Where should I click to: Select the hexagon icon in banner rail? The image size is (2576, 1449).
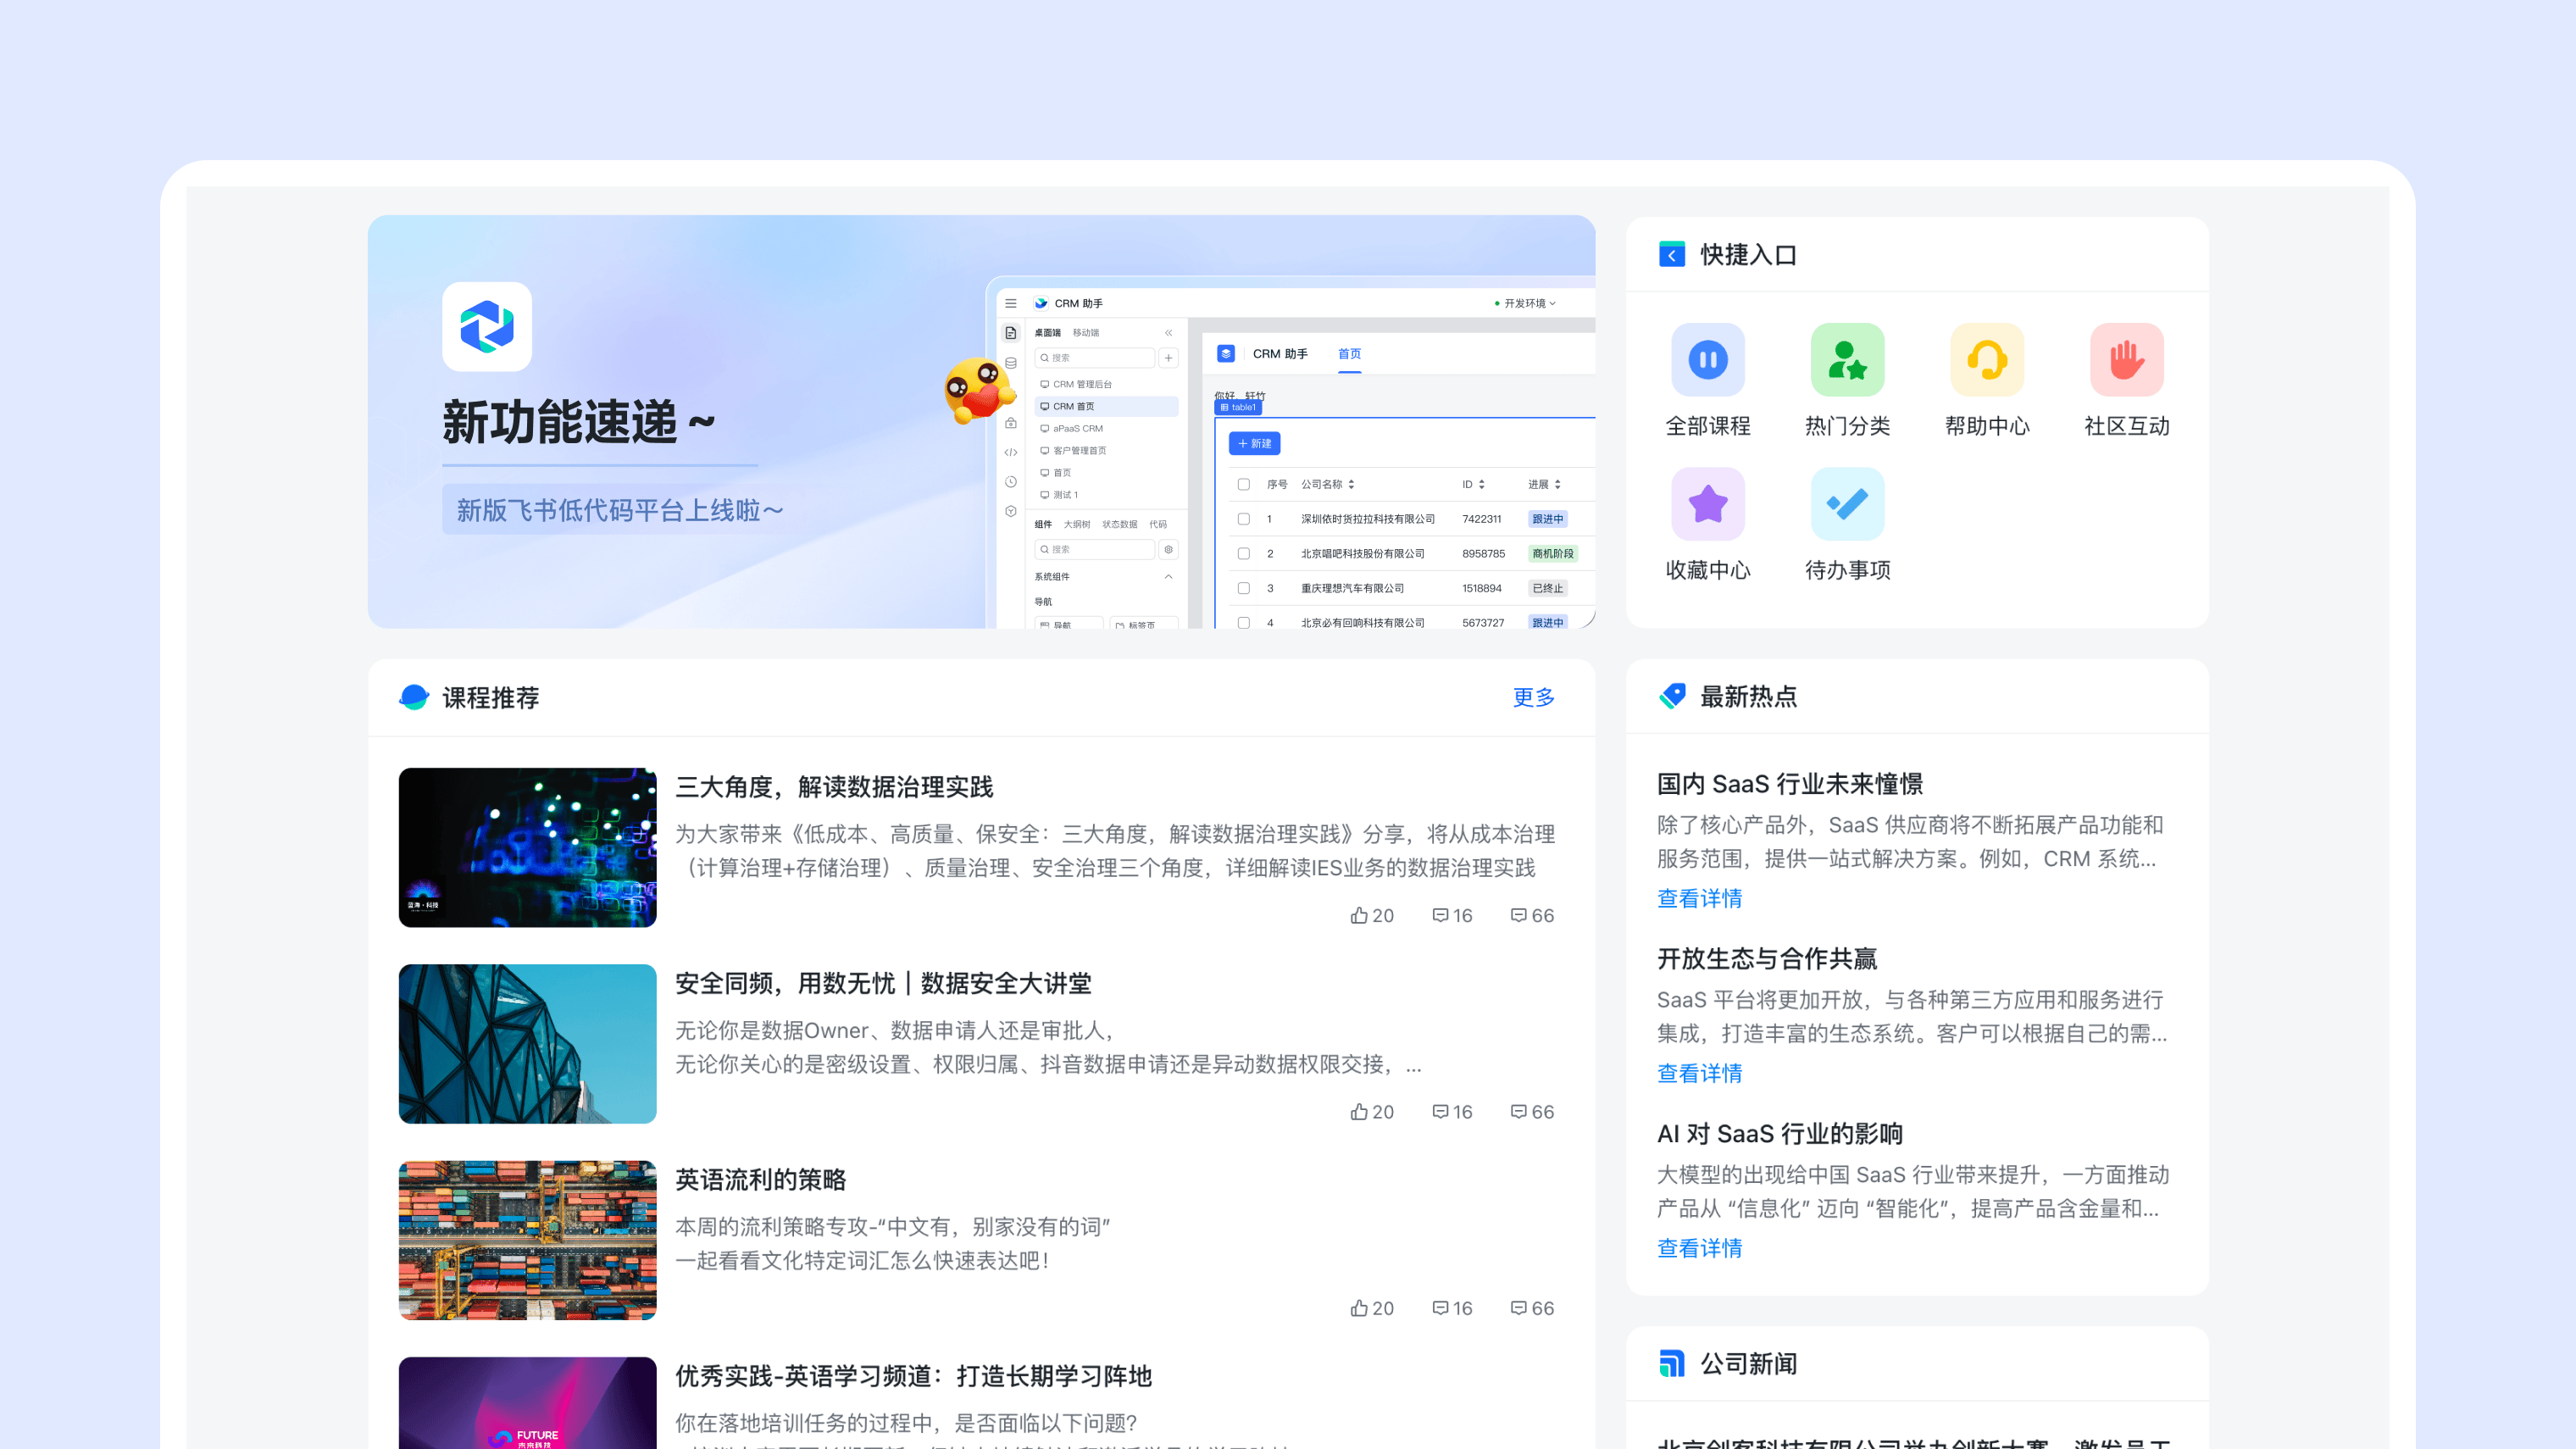[x=1011, y=511]
